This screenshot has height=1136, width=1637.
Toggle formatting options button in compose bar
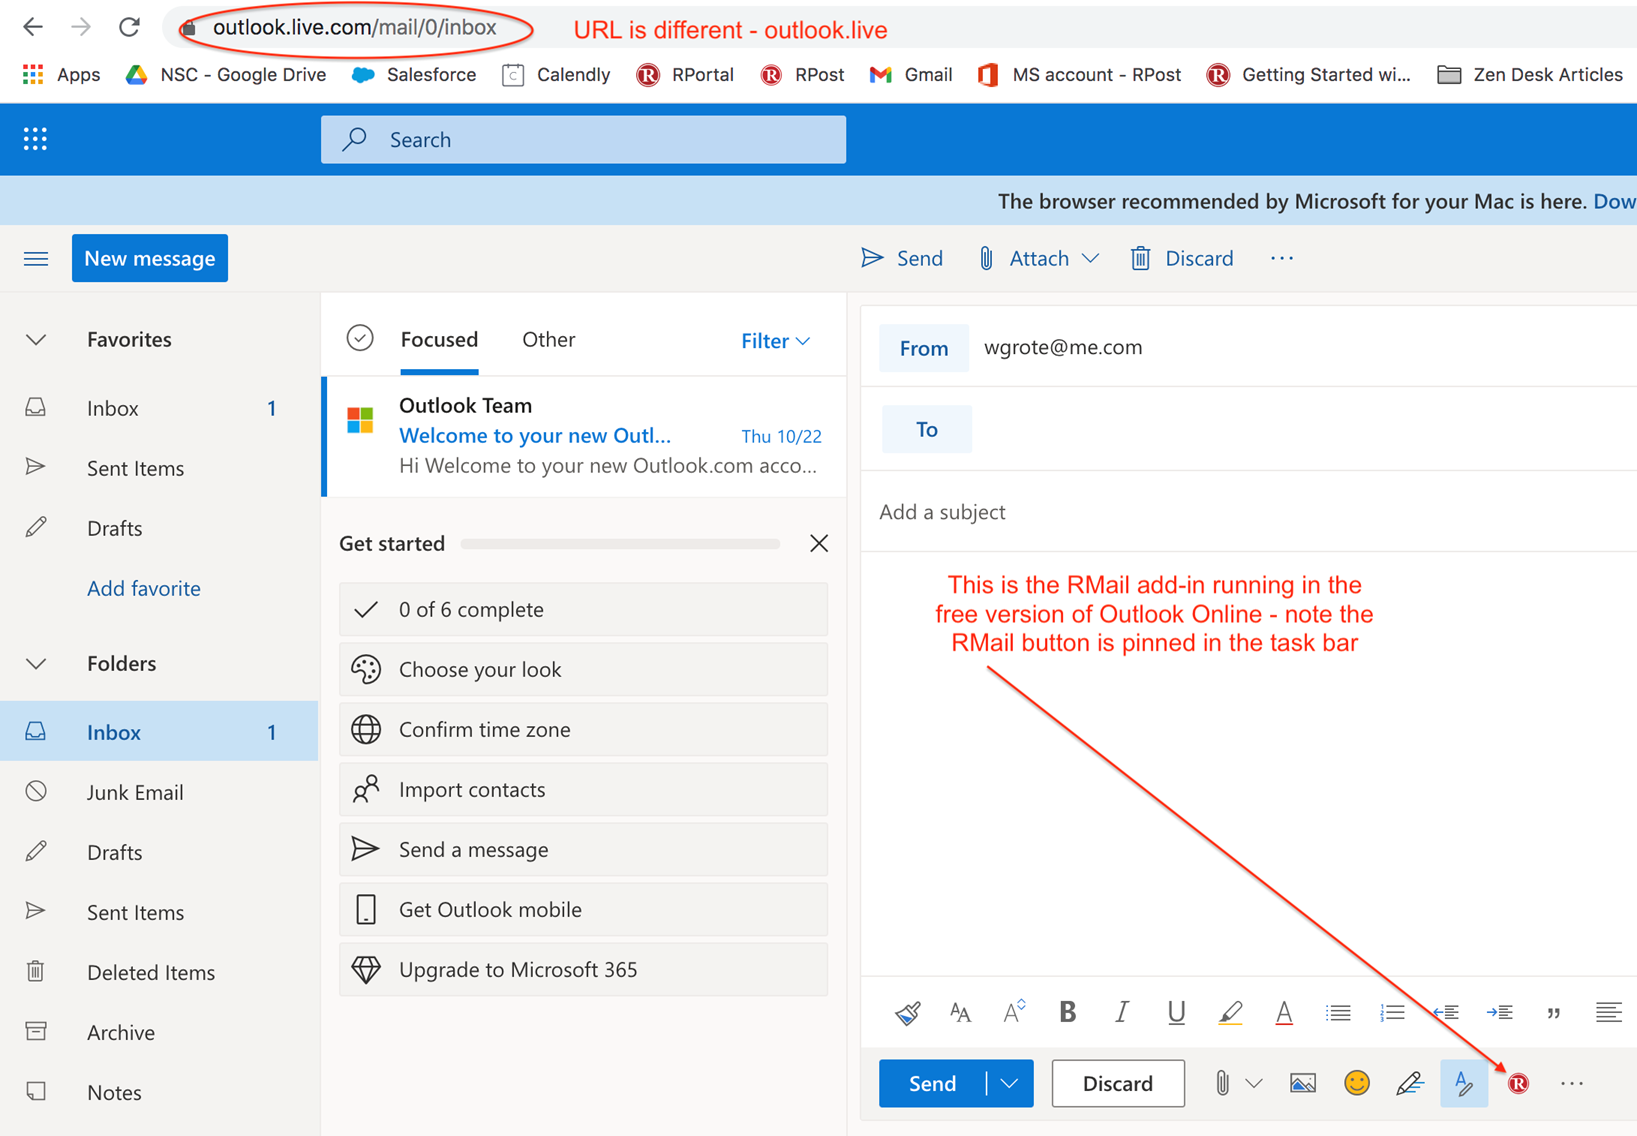(x=1463, y=1083)
